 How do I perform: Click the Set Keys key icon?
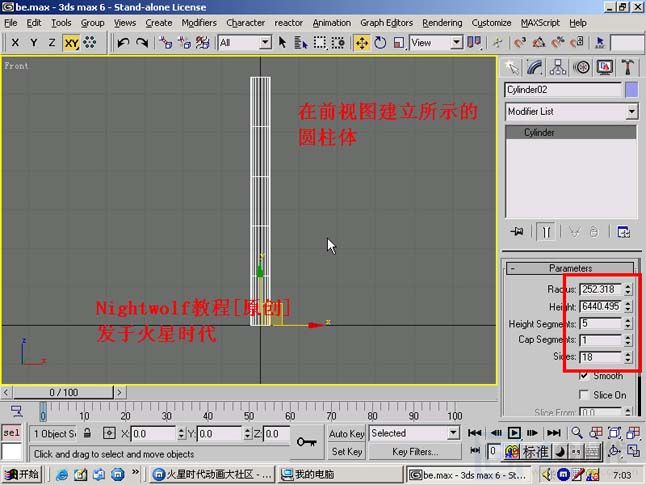(x=307, y=442)
